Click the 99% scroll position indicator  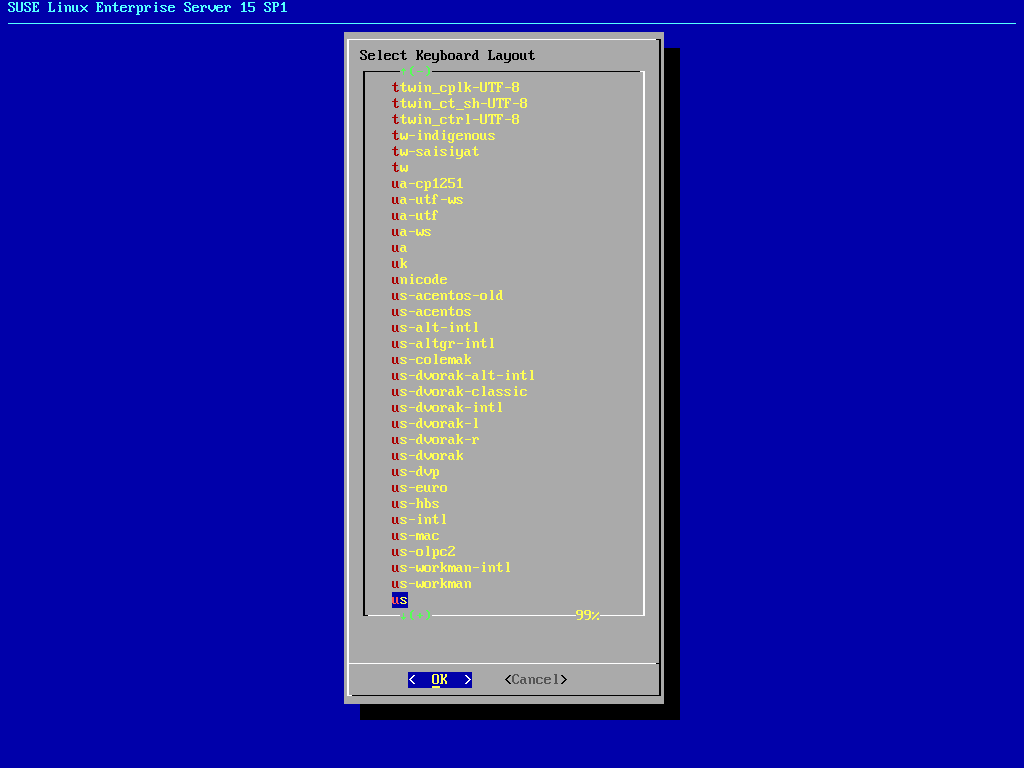(588, 615)
